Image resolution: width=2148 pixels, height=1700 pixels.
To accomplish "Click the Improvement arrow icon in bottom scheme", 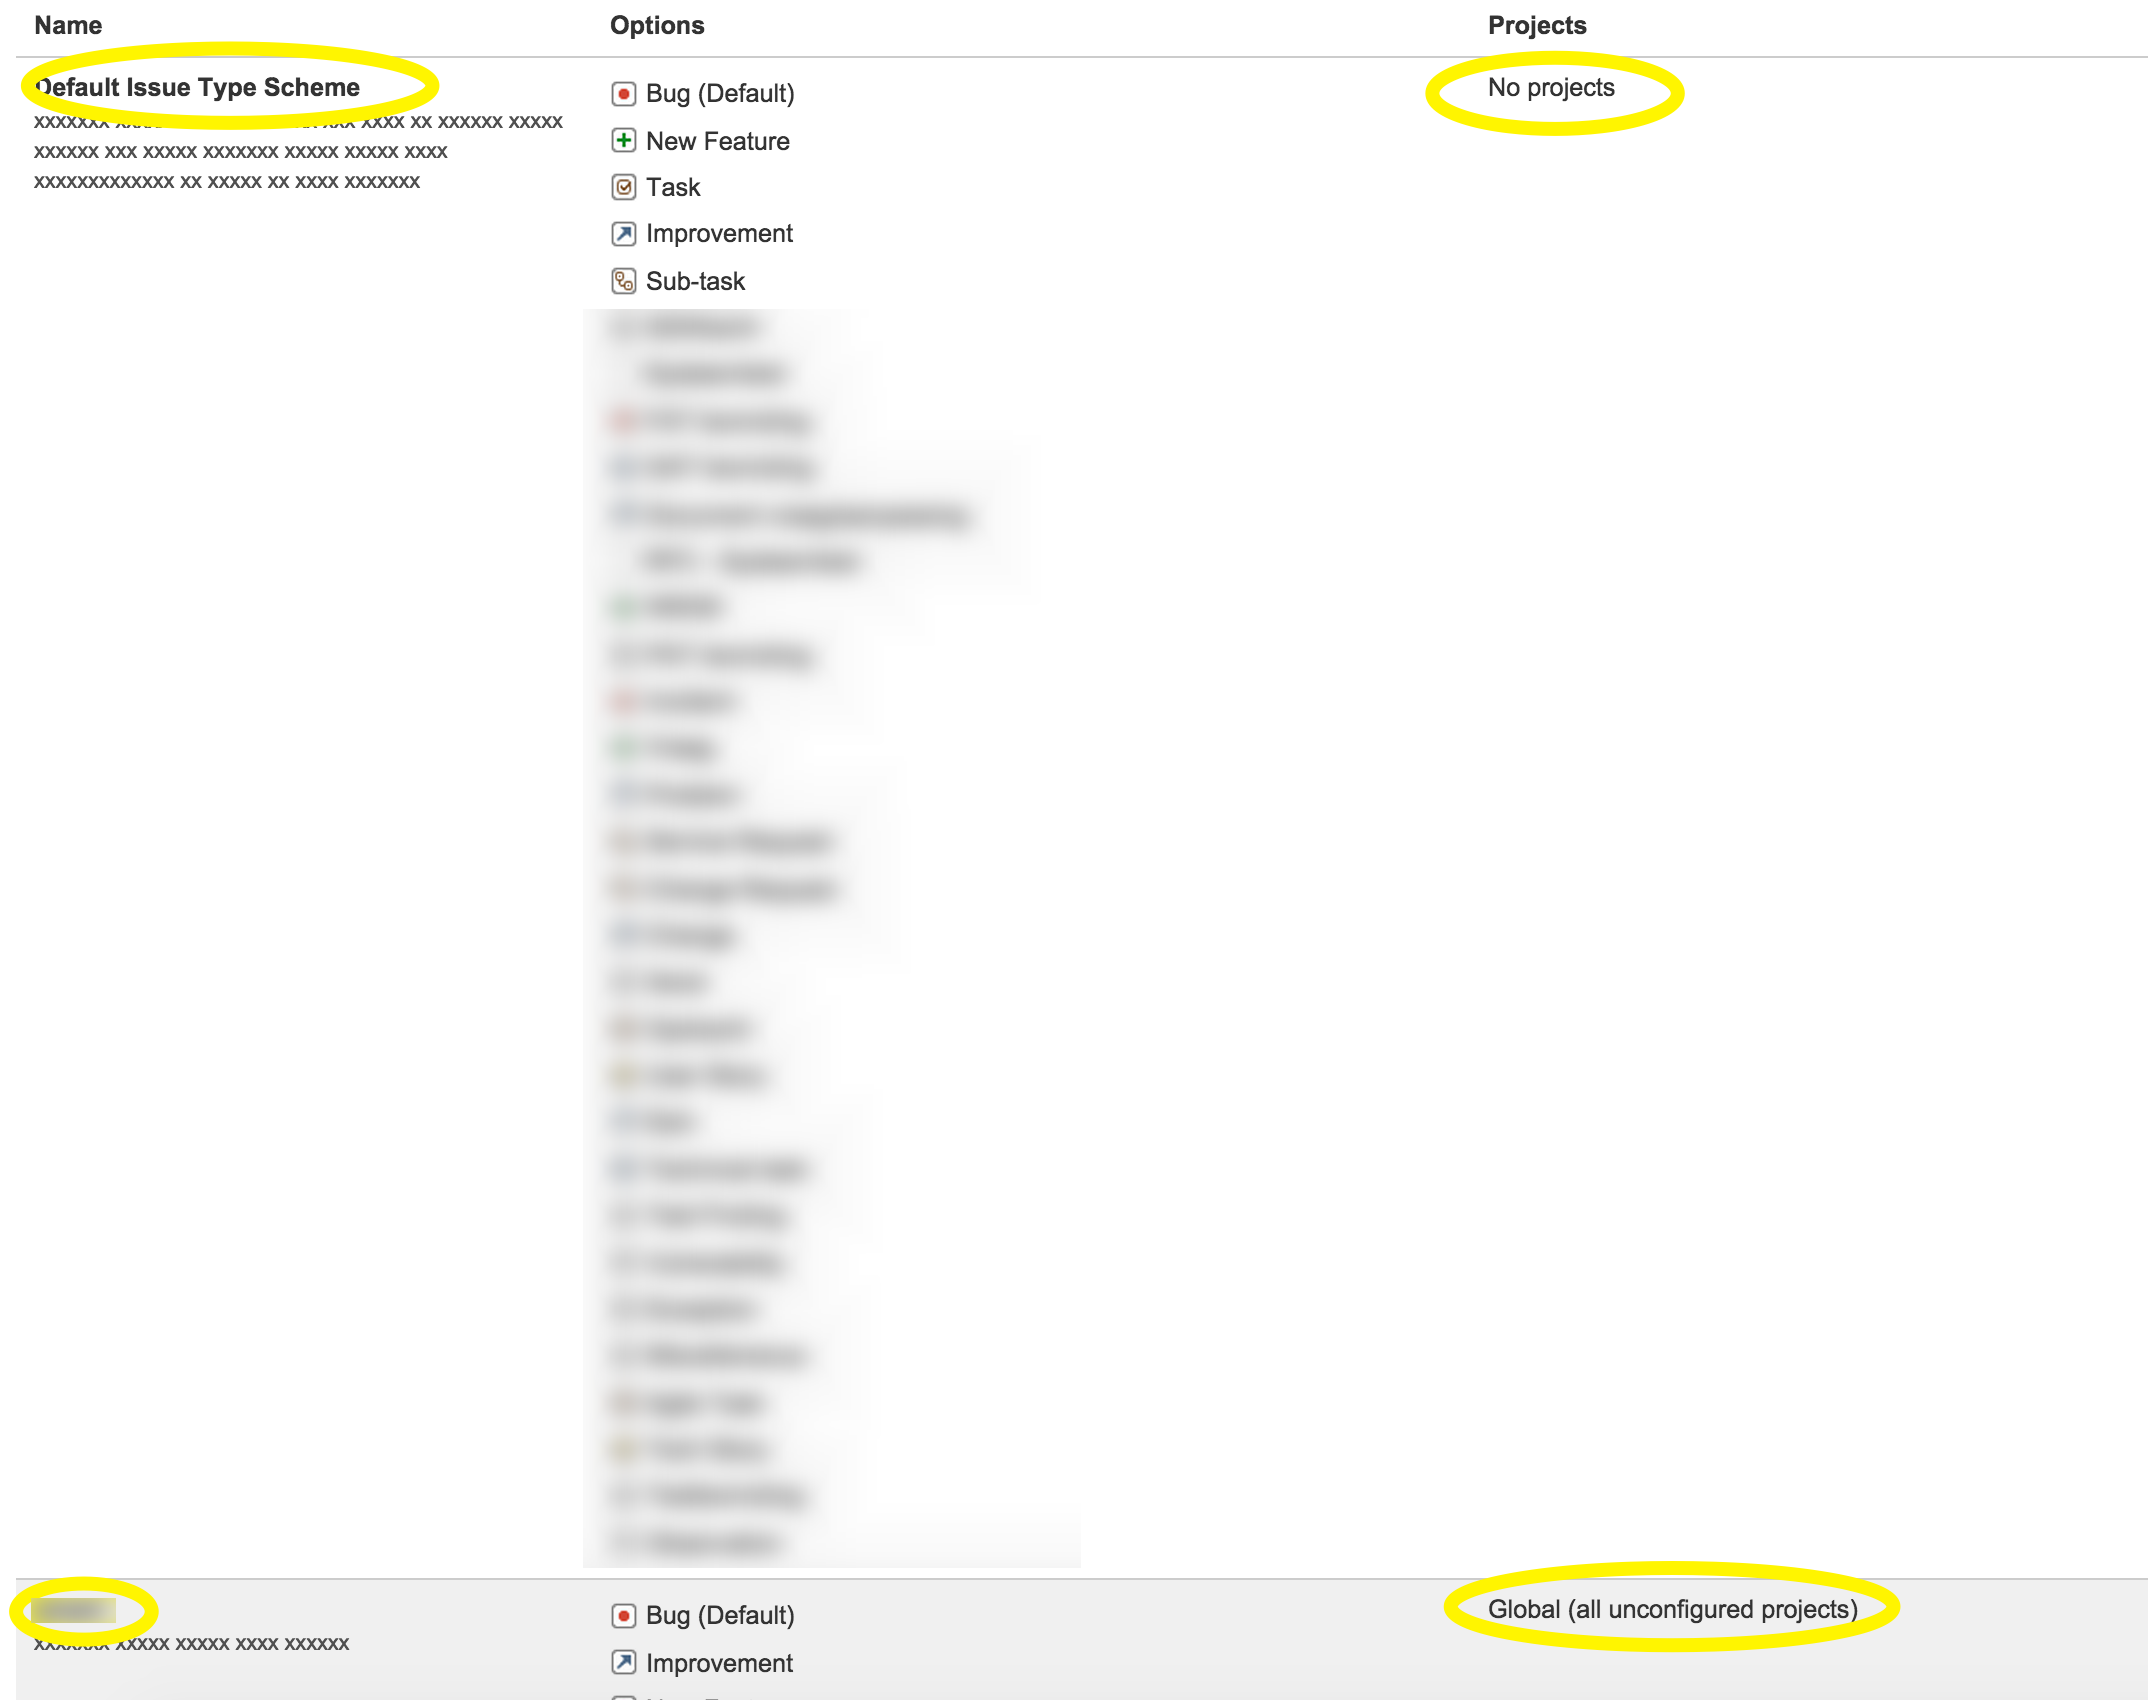I will pos(623,1663).
